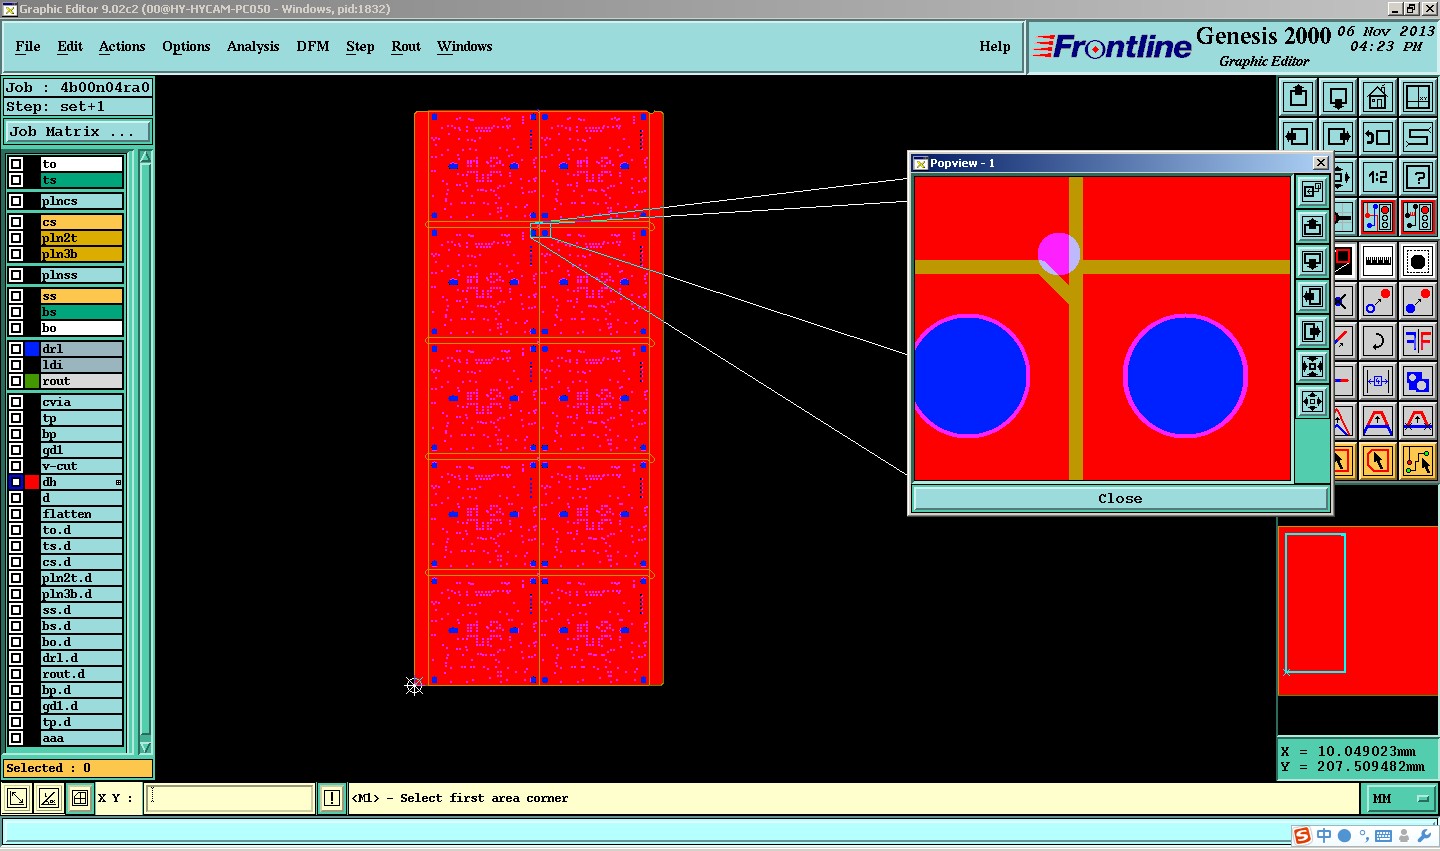Click Popview zoom-in arrows icon
Image resolution: width=1440 pixels, height=851 pixels.
point(1312,366)
